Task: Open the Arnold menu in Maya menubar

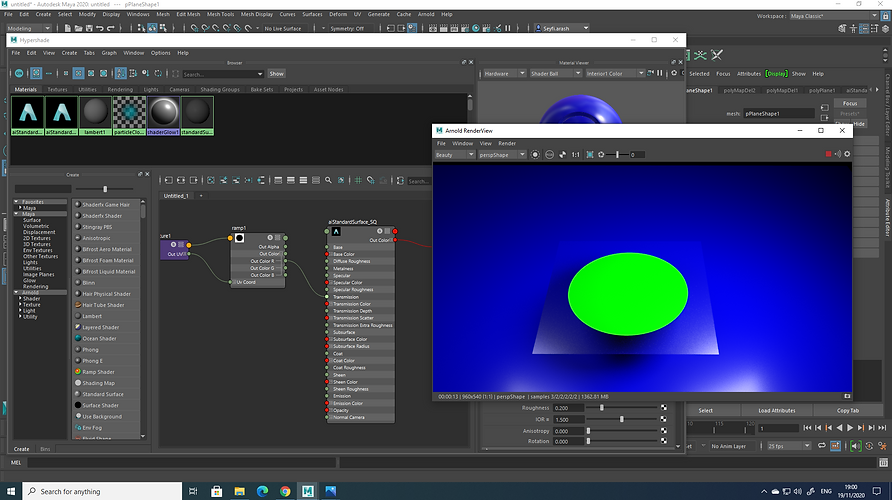Action: click(x=426, y=14)
